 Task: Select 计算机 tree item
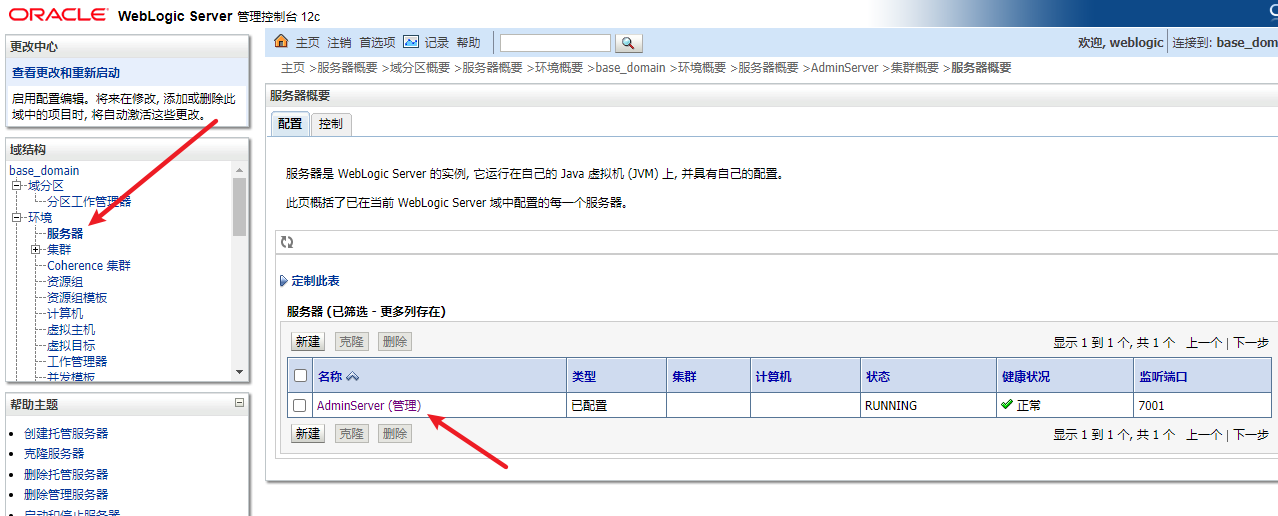click(65, 313)
